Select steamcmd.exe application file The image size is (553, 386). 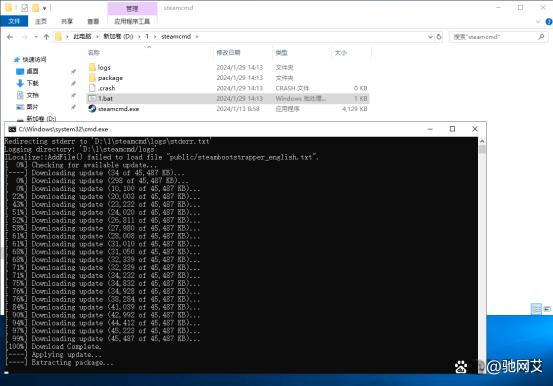coord(118,109)
